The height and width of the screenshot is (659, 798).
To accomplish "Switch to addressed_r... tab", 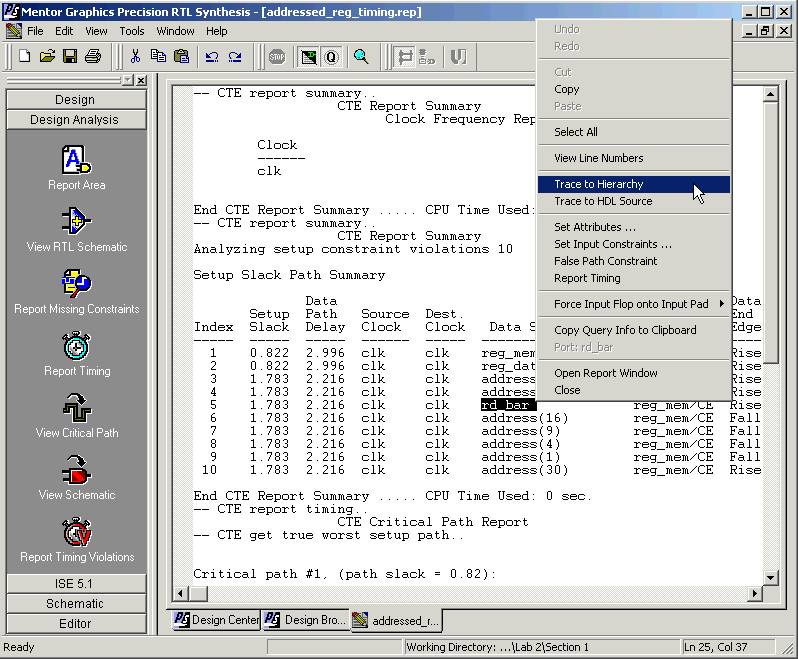I will [396, 620].
